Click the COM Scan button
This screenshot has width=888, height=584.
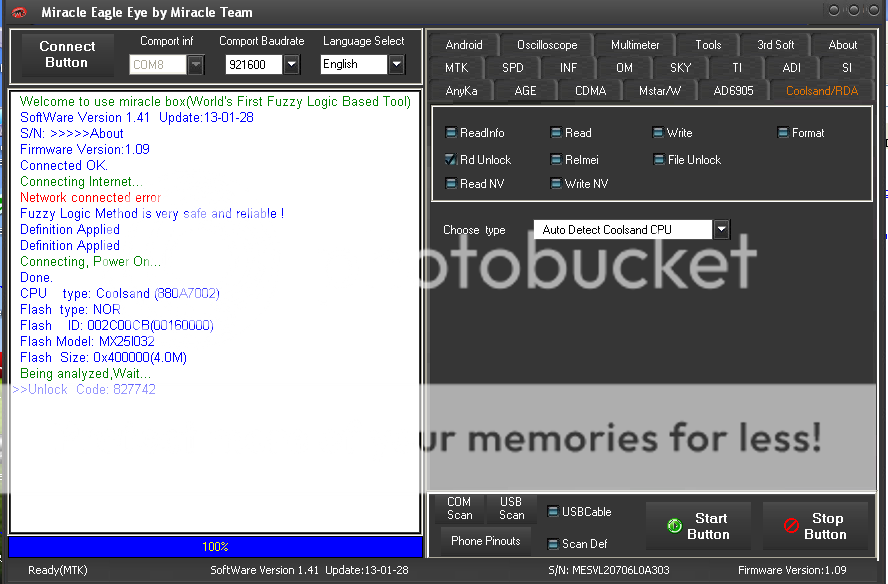459,508
